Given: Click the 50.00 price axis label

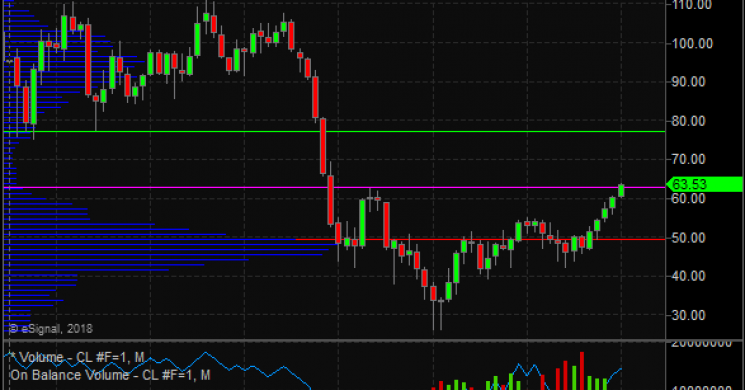Looking at the screenshot, I should tap(688, 238).
